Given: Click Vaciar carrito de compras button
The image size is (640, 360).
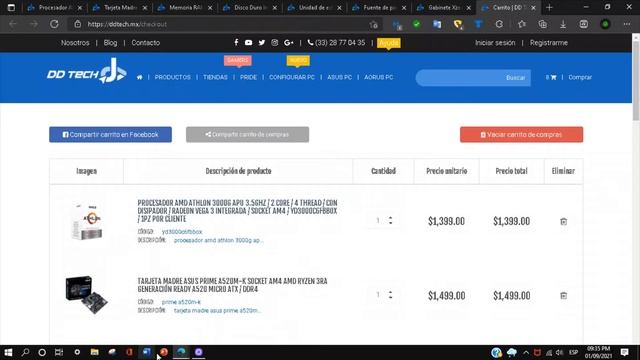Looking at the screenshot, I should coord(521,134).
